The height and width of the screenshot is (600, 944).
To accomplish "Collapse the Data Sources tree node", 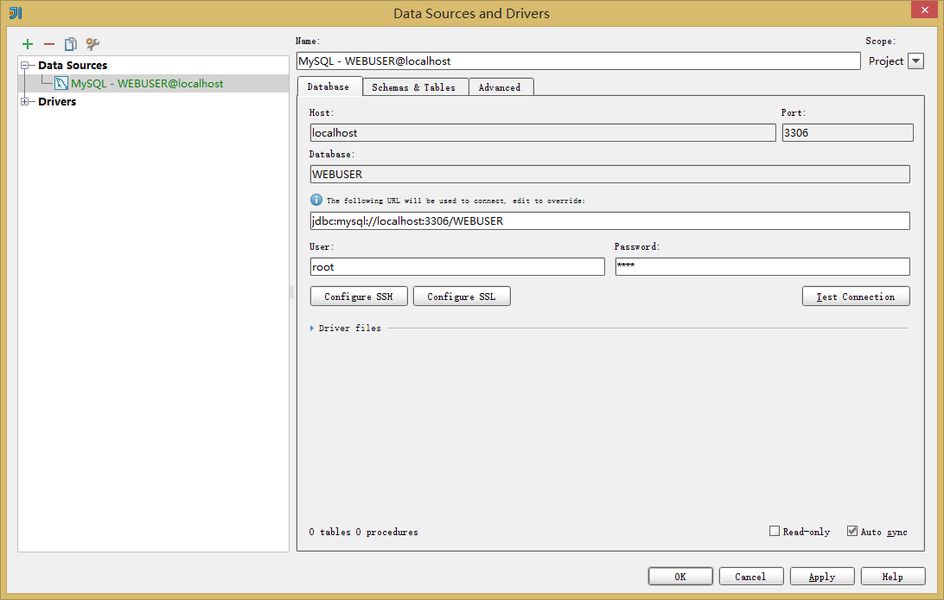I will click(x=25, y=66).
